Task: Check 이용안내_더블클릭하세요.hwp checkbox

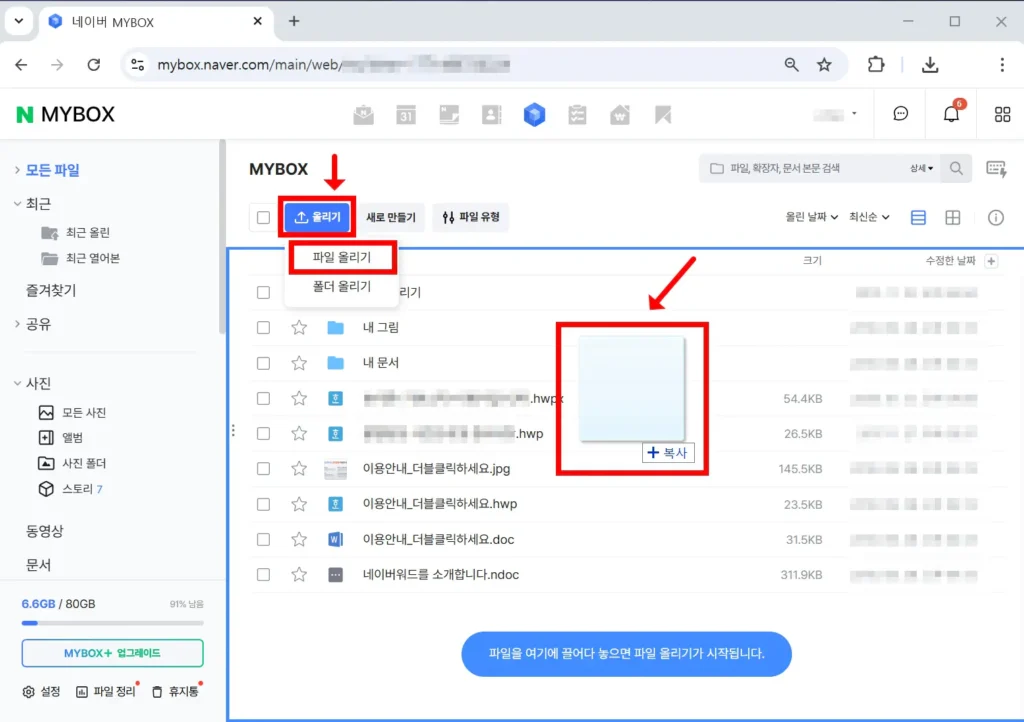Action: 263,504
